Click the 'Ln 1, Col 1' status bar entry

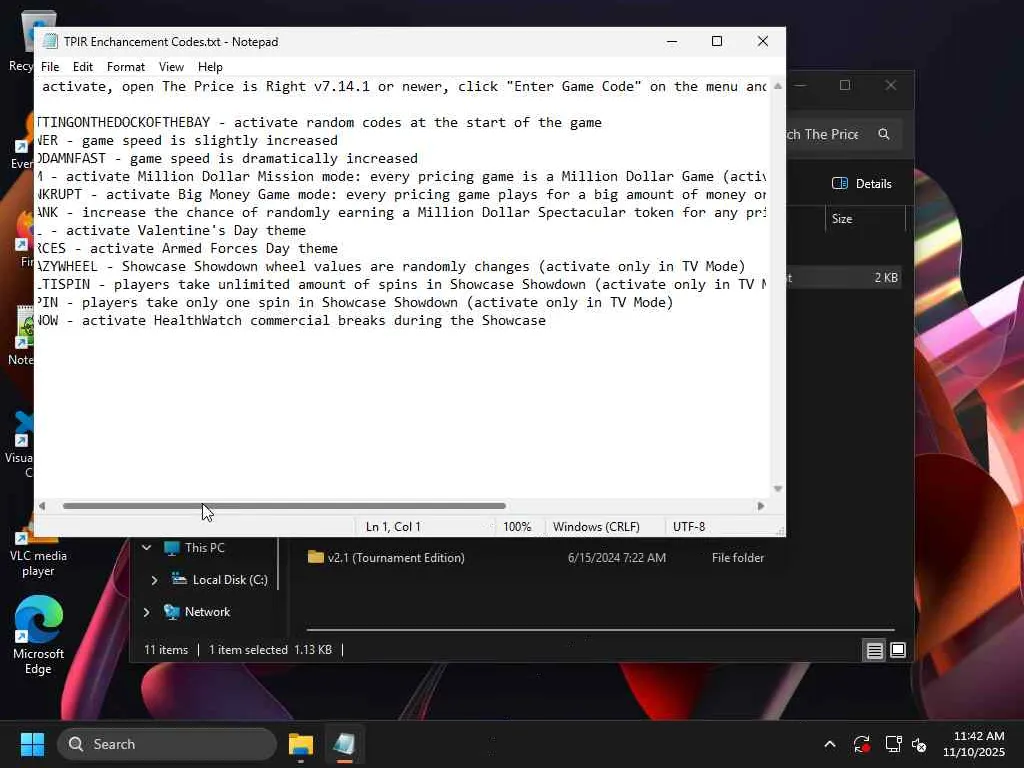(x=393, y=526)
